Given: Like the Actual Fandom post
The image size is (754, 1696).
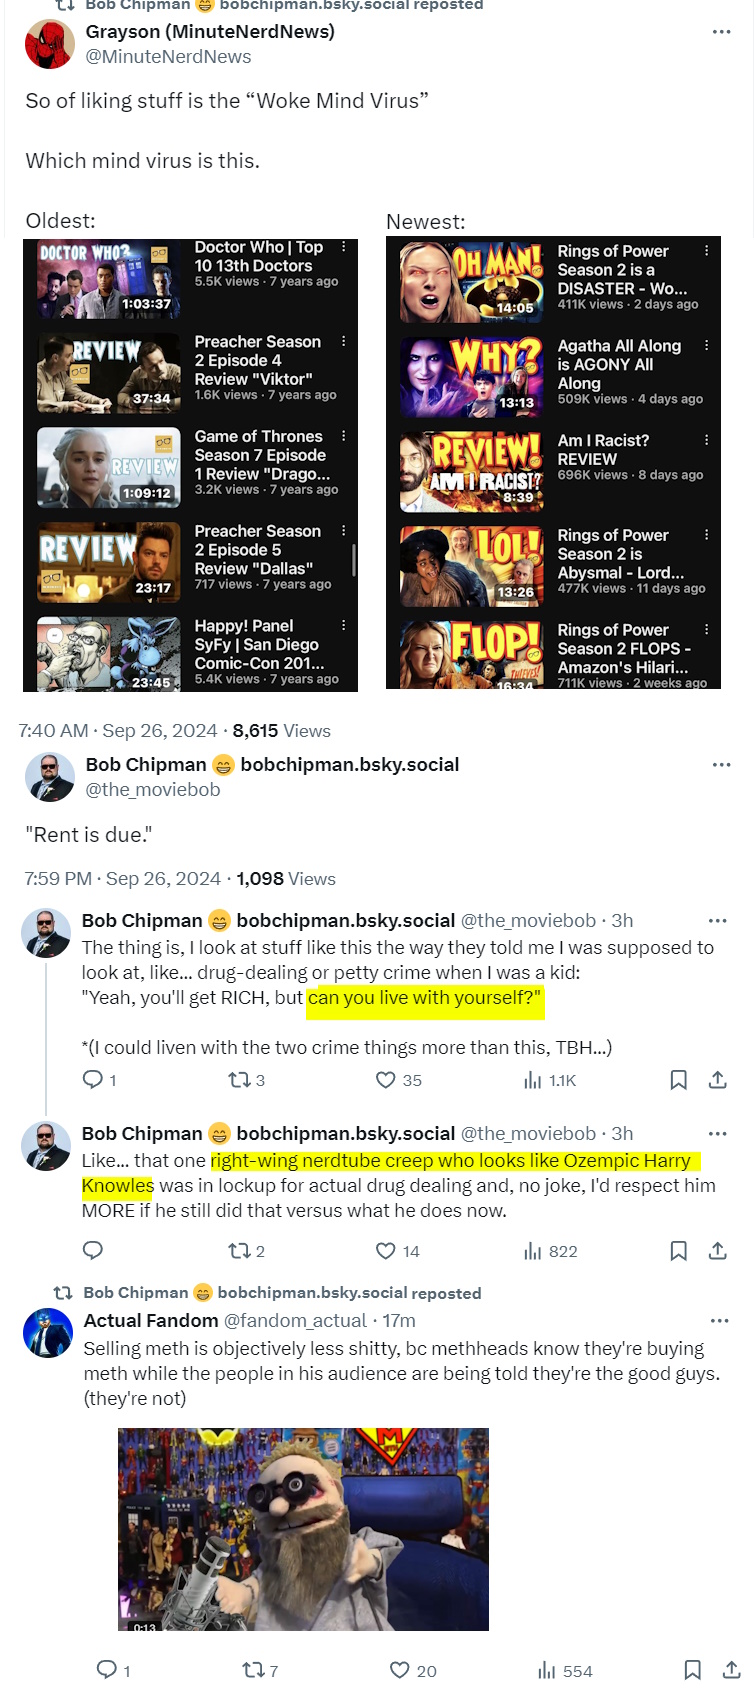Looking at the screenshot, I should coord(400,1670).
